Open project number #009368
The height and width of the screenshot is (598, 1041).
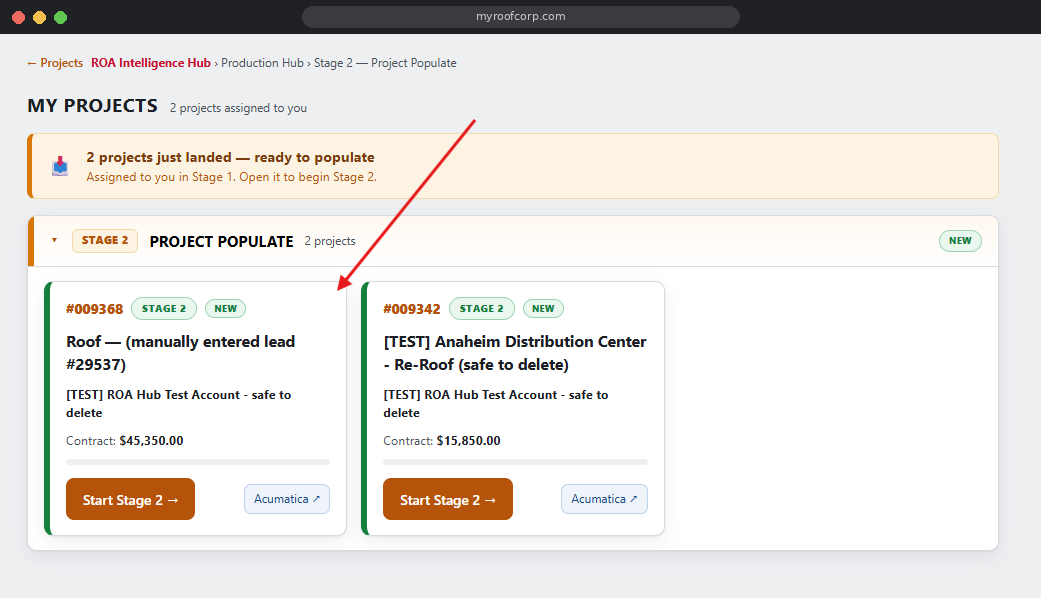pos(94,309)
